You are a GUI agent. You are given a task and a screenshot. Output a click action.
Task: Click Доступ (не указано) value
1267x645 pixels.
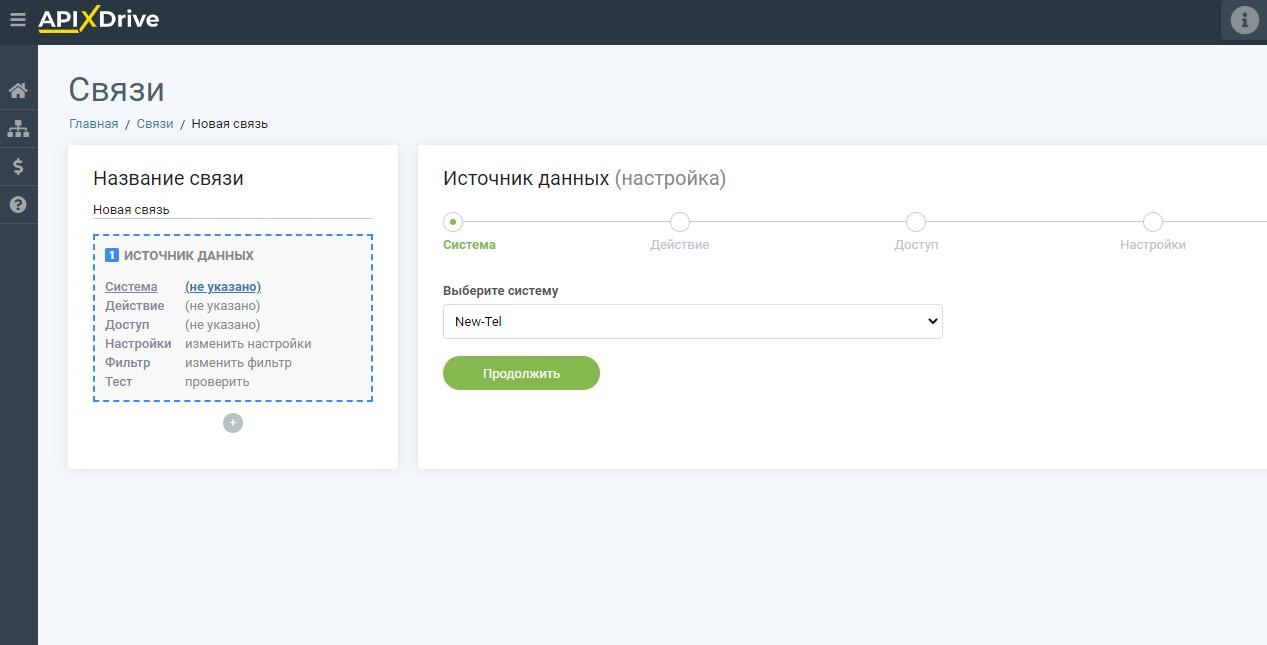(223, 325)
